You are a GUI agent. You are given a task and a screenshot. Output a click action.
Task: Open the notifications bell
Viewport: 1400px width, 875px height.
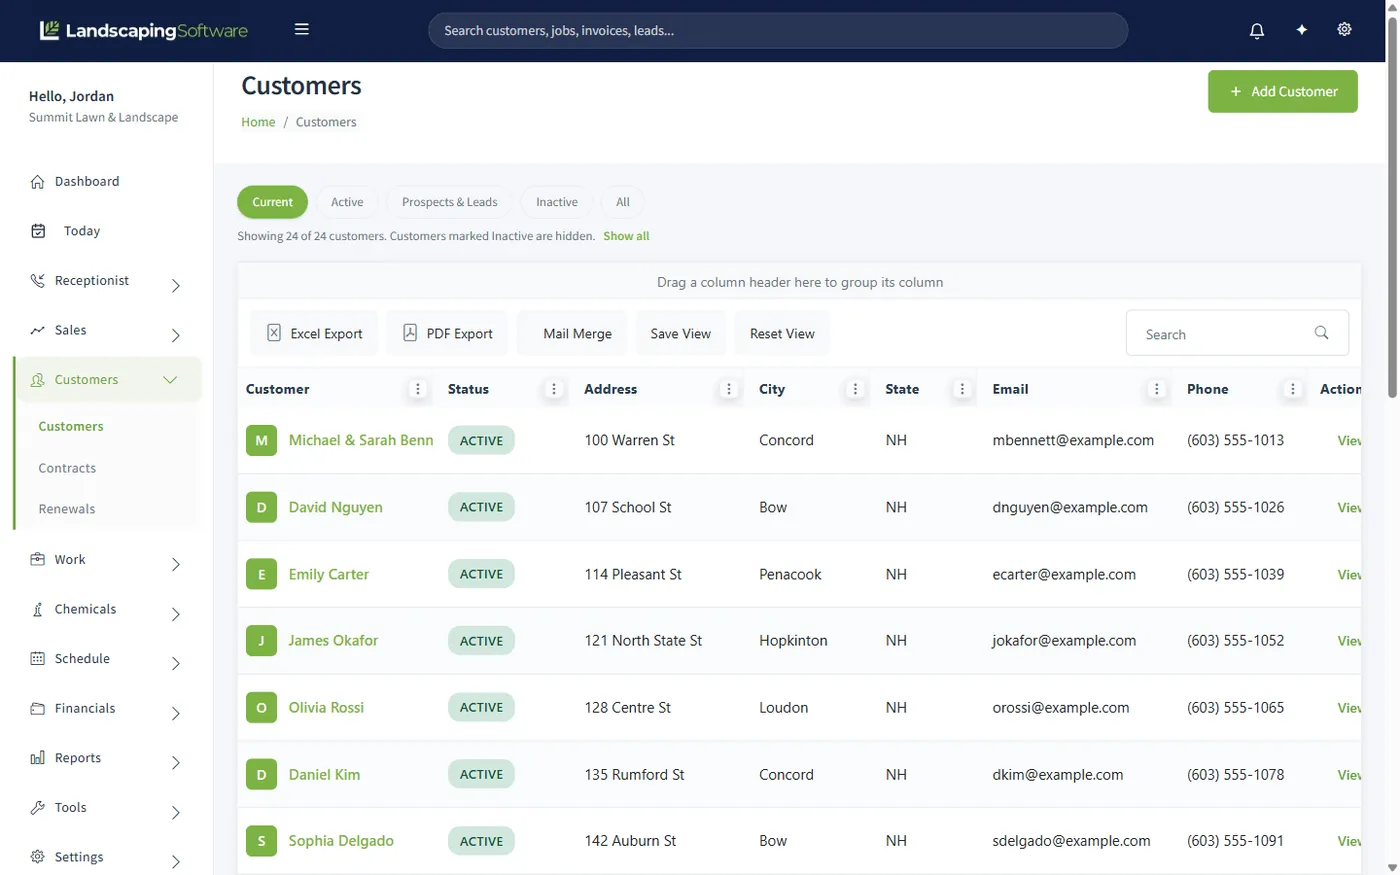click(x=1257, y=30)
